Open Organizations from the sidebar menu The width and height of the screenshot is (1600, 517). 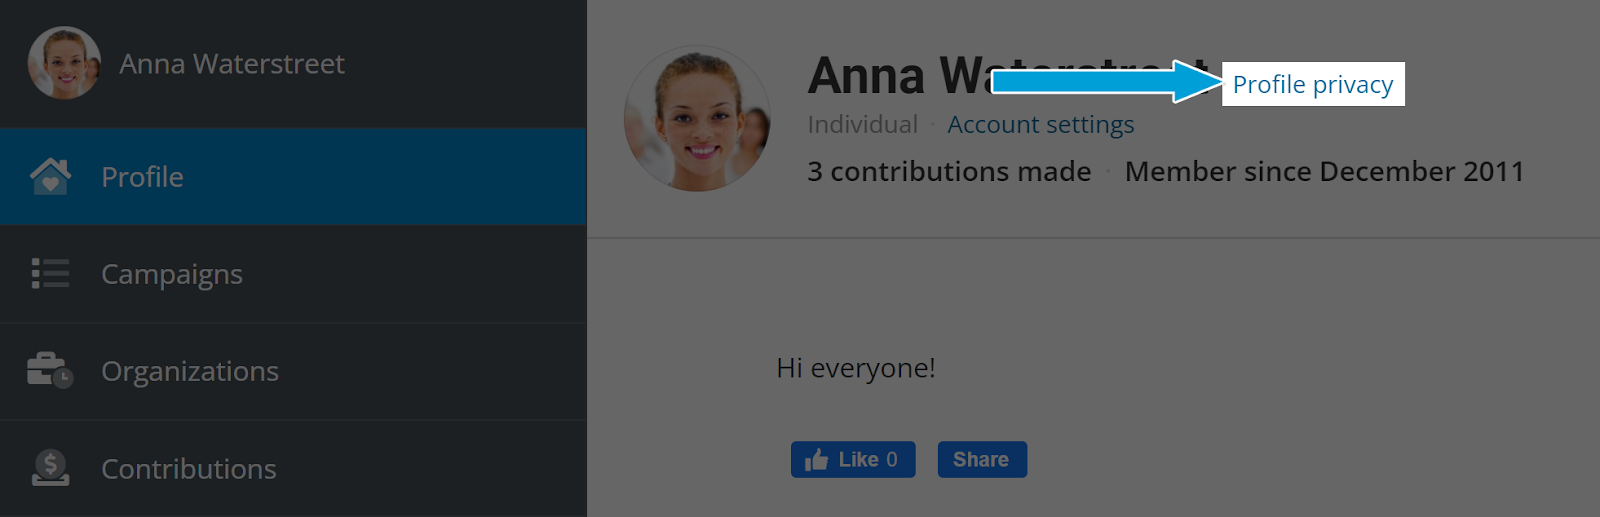(190, 371)
